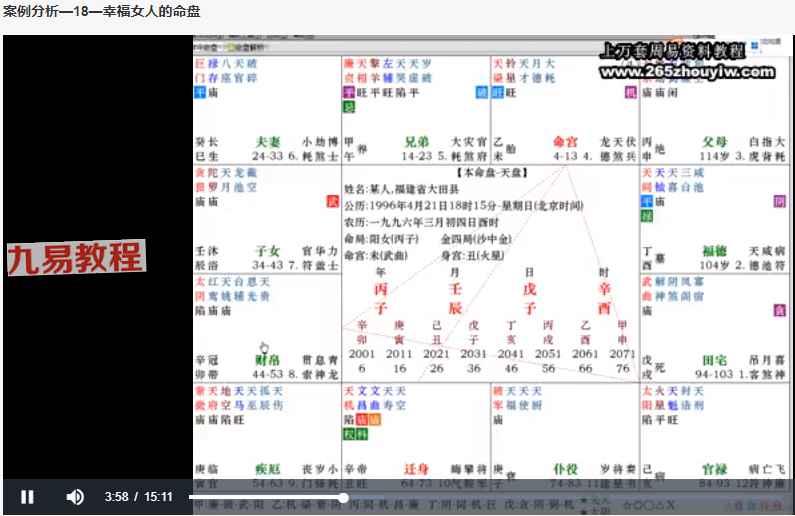Click the purple 阴 marker in 福德 palace
The image size is (795, 516).
780,200
